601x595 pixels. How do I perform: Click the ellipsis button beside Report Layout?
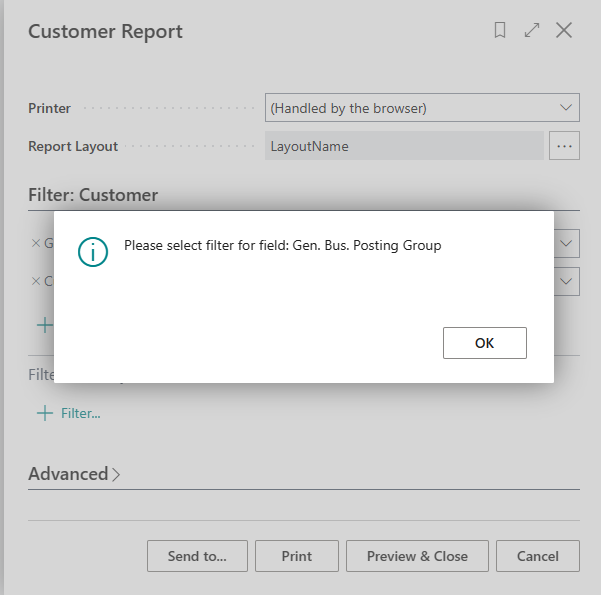[564, 146]
